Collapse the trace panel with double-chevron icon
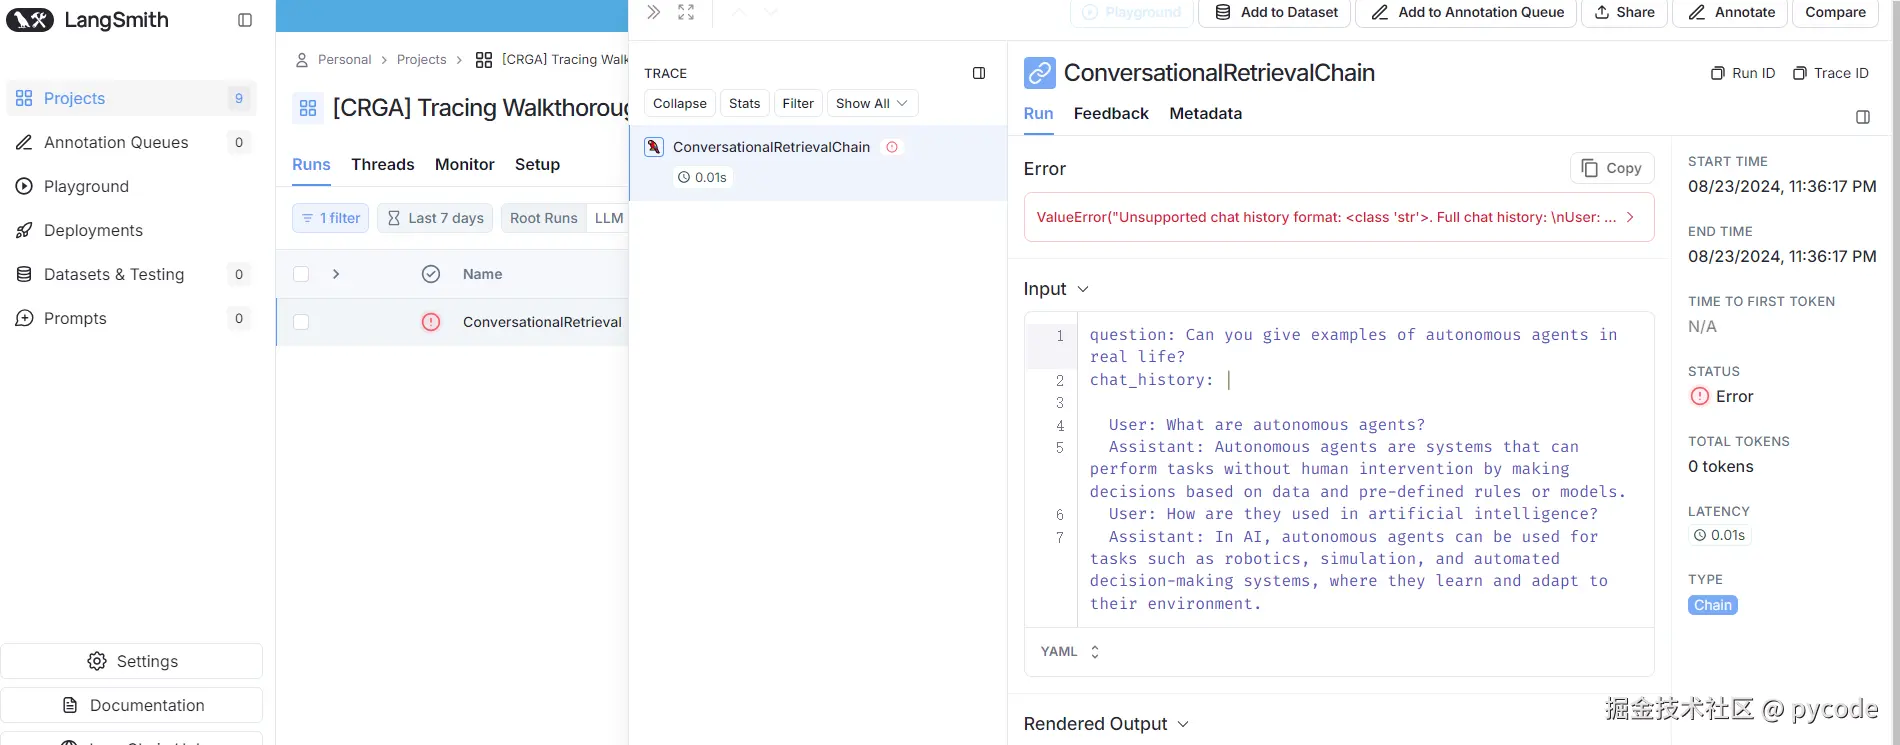This screenshot has width=1900, height=745. point(653,12)
